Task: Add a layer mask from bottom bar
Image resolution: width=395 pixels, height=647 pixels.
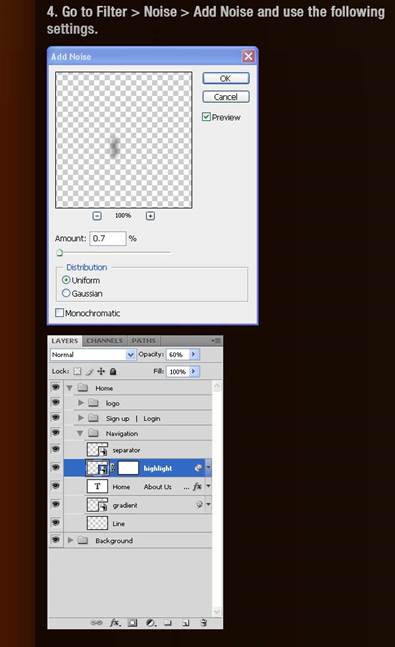Action: pyautogui.click(x=132, y=623)
